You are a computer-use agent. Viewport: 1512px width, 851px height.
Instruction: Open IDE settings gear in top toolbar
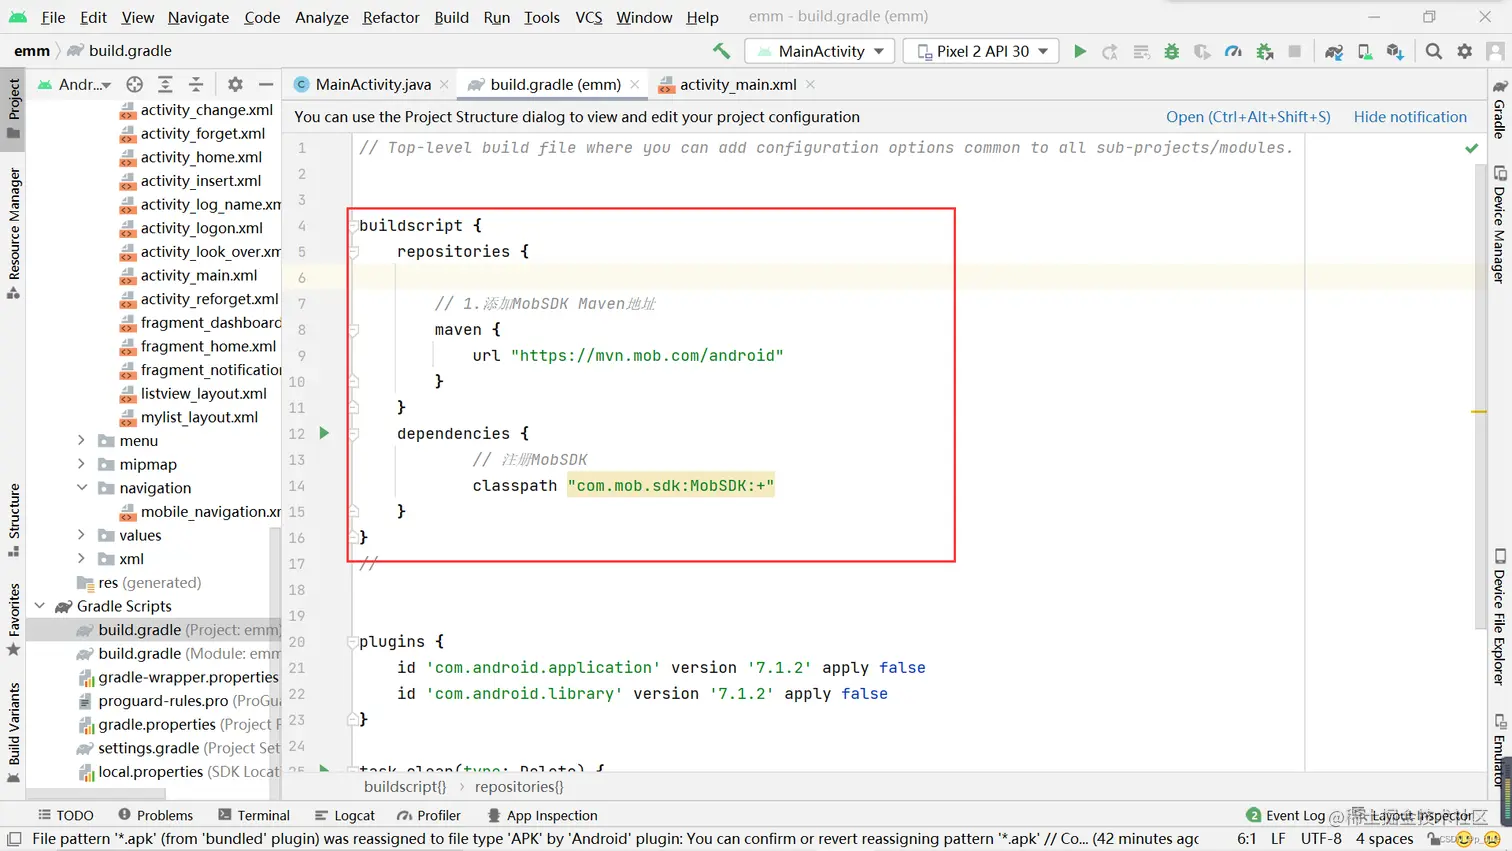pos(1465,51)
